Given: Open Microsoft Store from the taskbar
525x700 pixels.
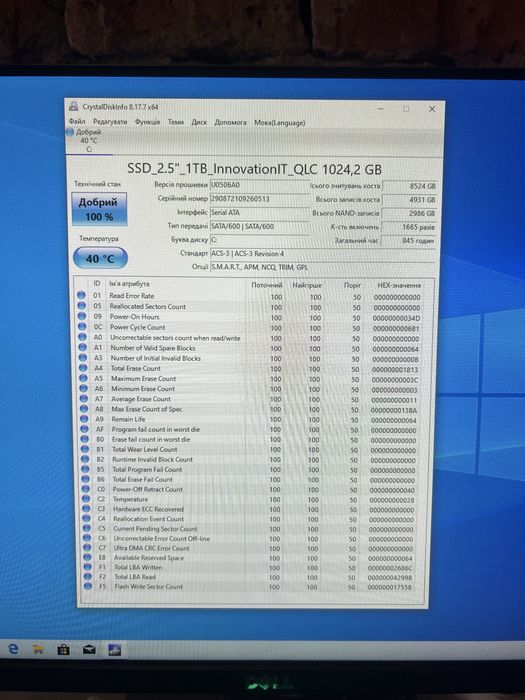Looking at the screenshot, I should click(64, 650).
